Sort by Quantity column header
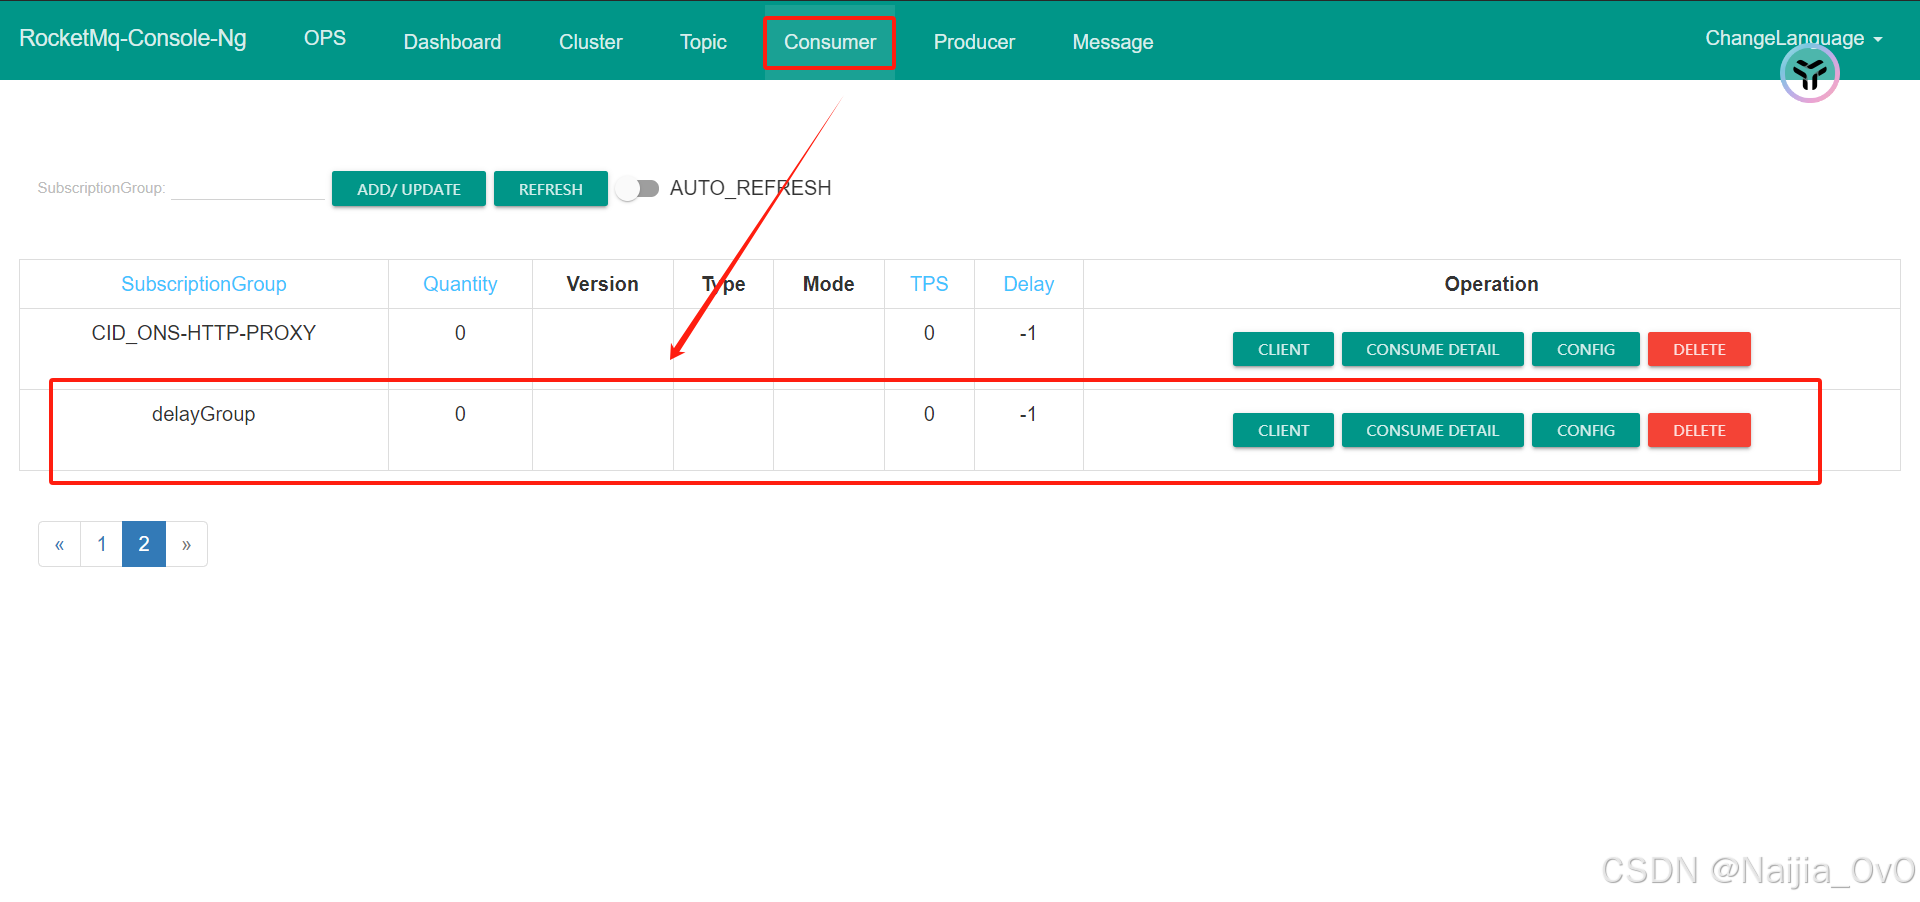 click(460, 284)
